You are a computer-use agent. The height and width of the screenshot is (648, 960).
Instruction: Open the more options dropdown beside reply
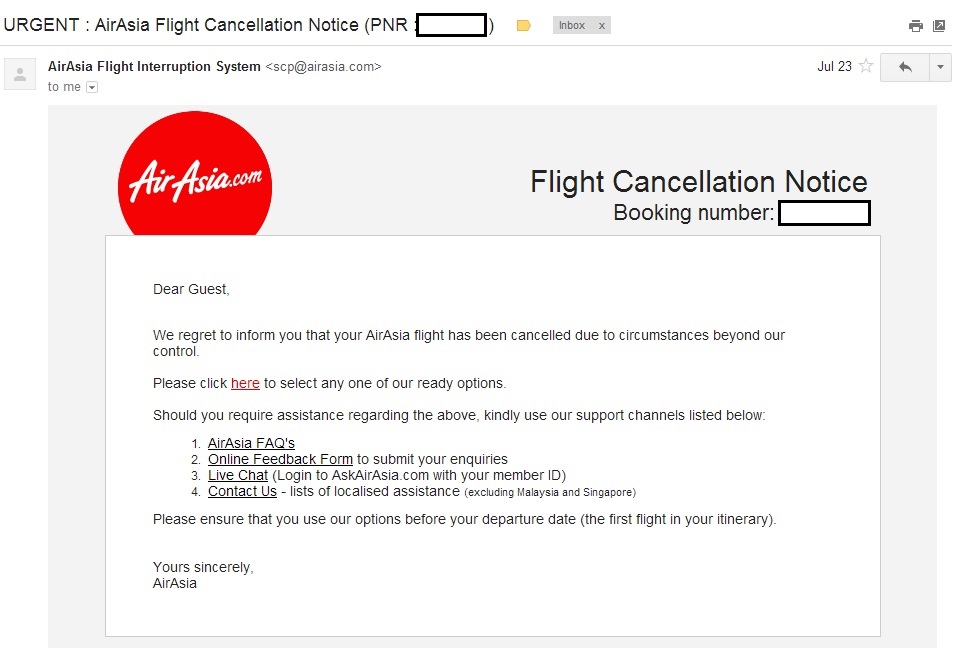940,67
